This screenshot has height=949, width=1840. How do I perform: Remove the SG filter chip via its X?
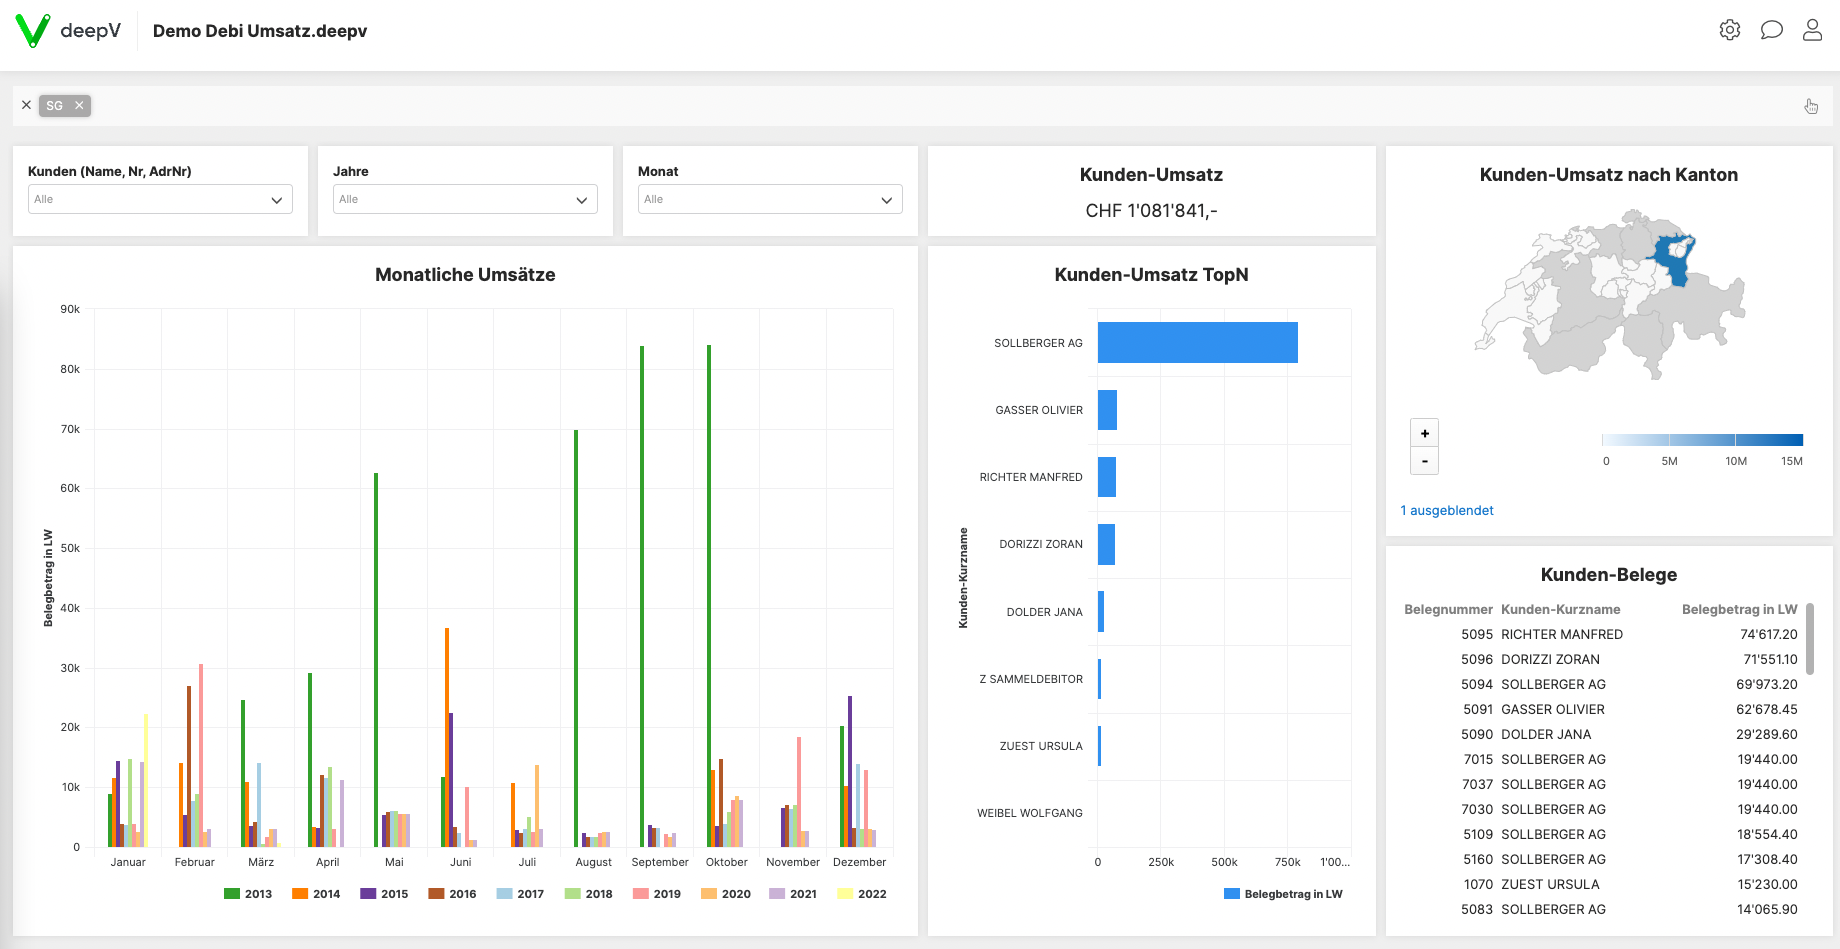[77, 105]
